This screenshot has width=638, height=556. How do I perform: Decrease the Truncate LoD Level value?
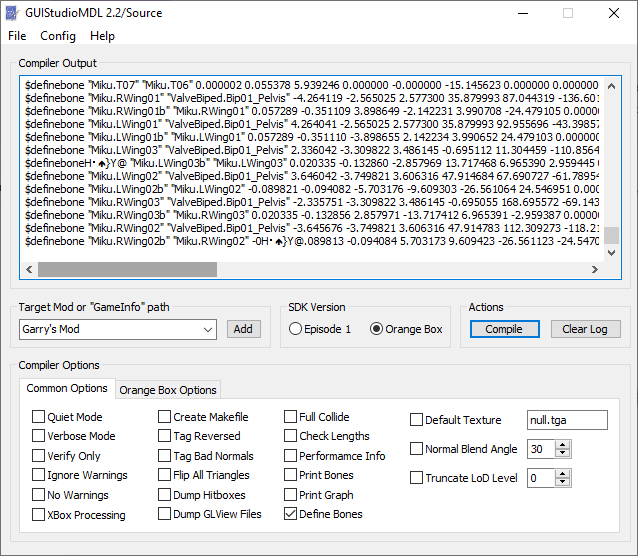563,483
